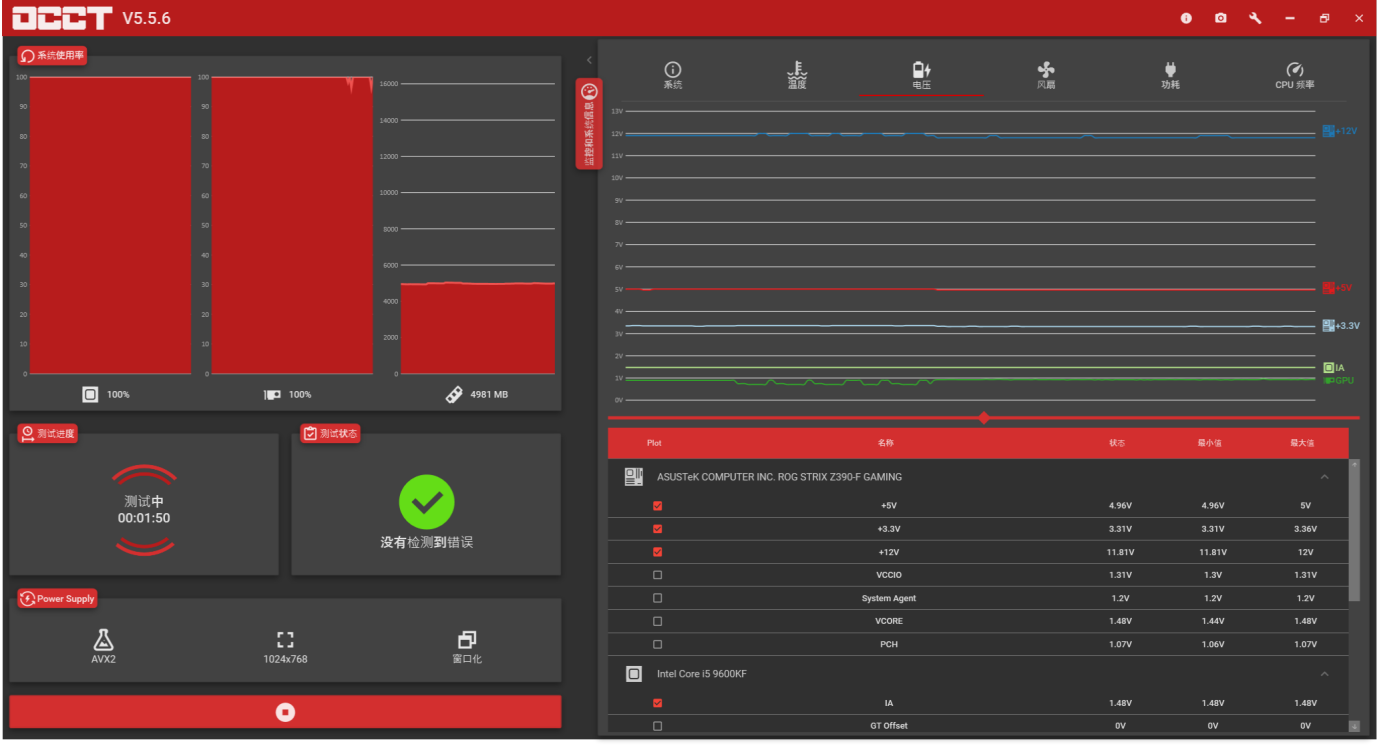The height and width of the screenshot is (748, 1379).
Task: Click the info icon in title bar
Action: point(1186,18)
